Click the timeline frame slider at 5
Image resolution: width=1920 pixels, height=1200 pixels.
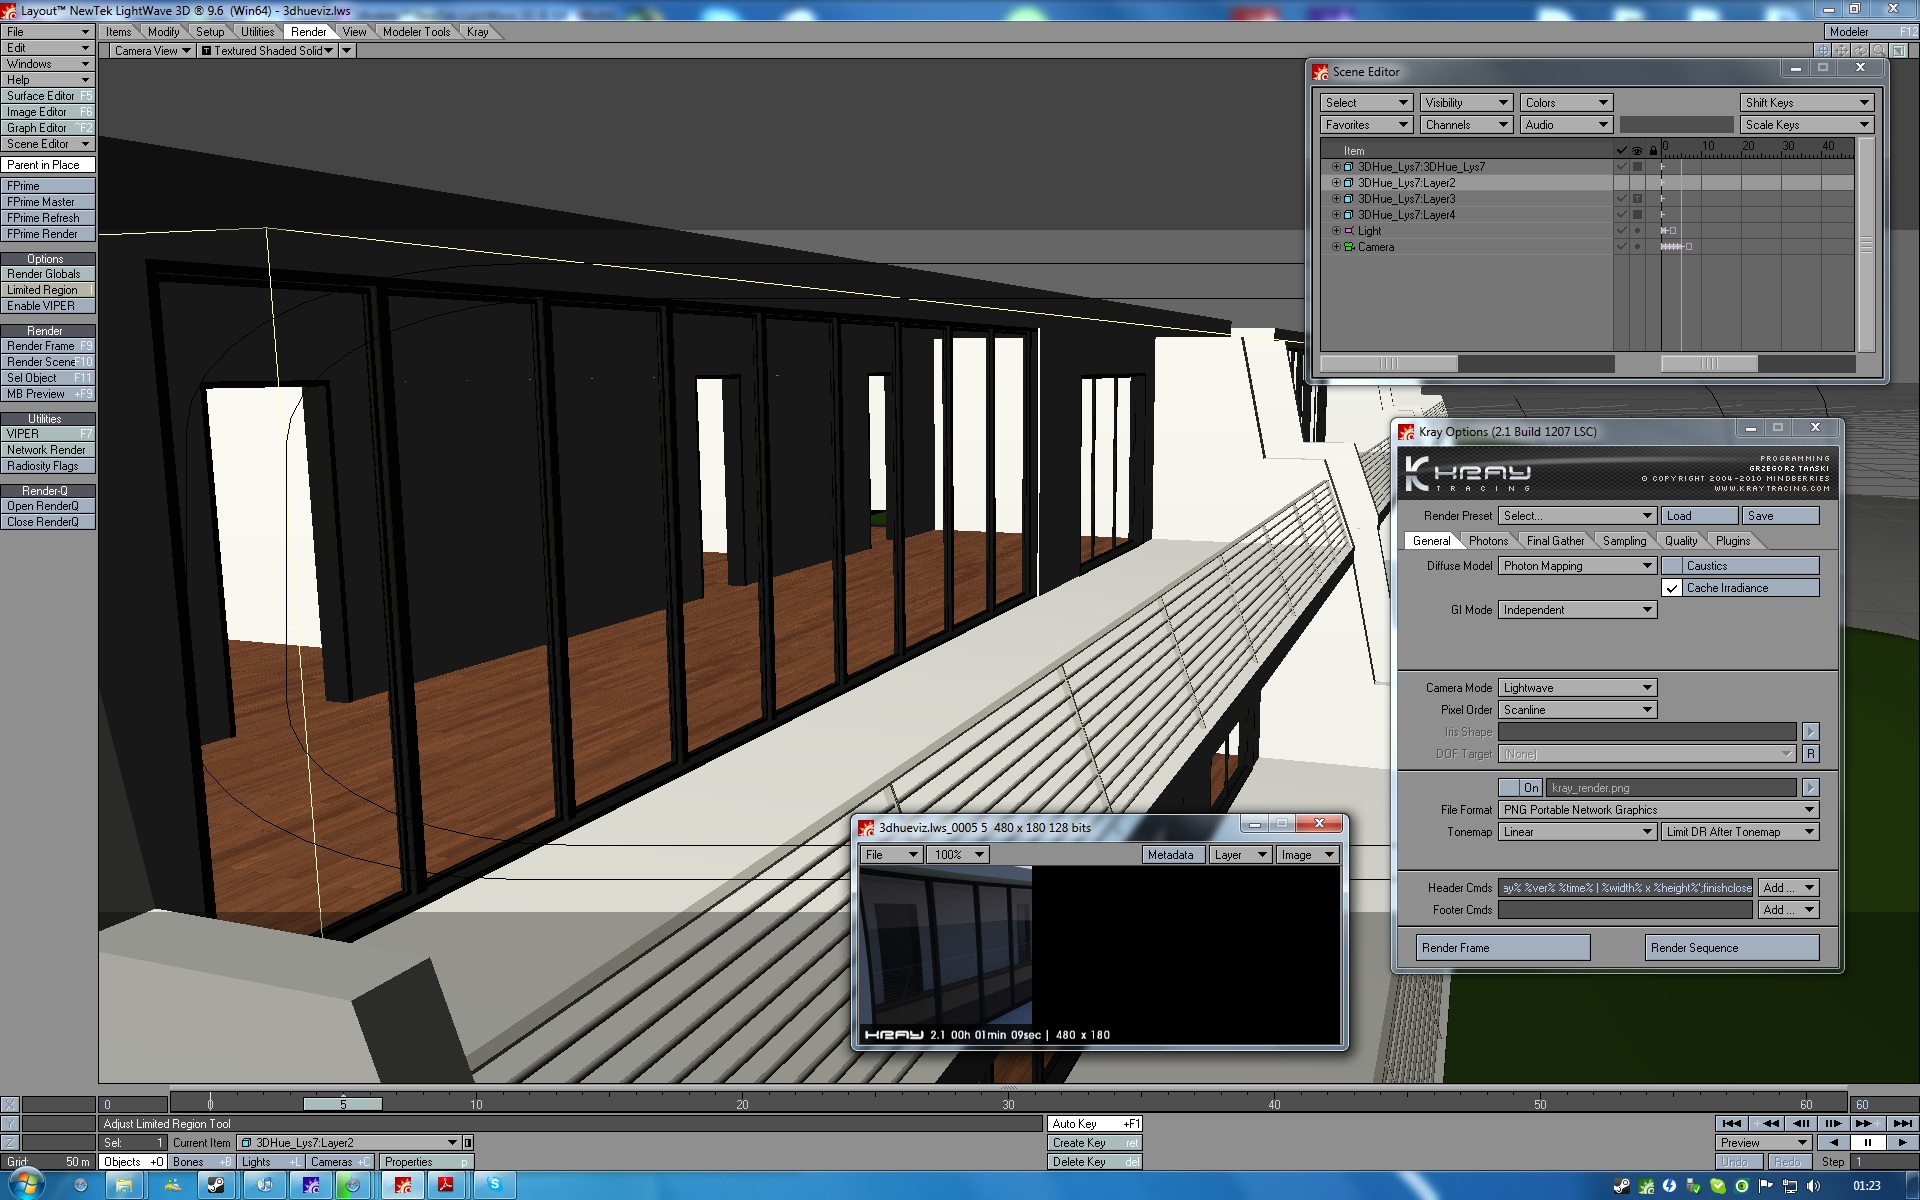(x=343, y=1104)
